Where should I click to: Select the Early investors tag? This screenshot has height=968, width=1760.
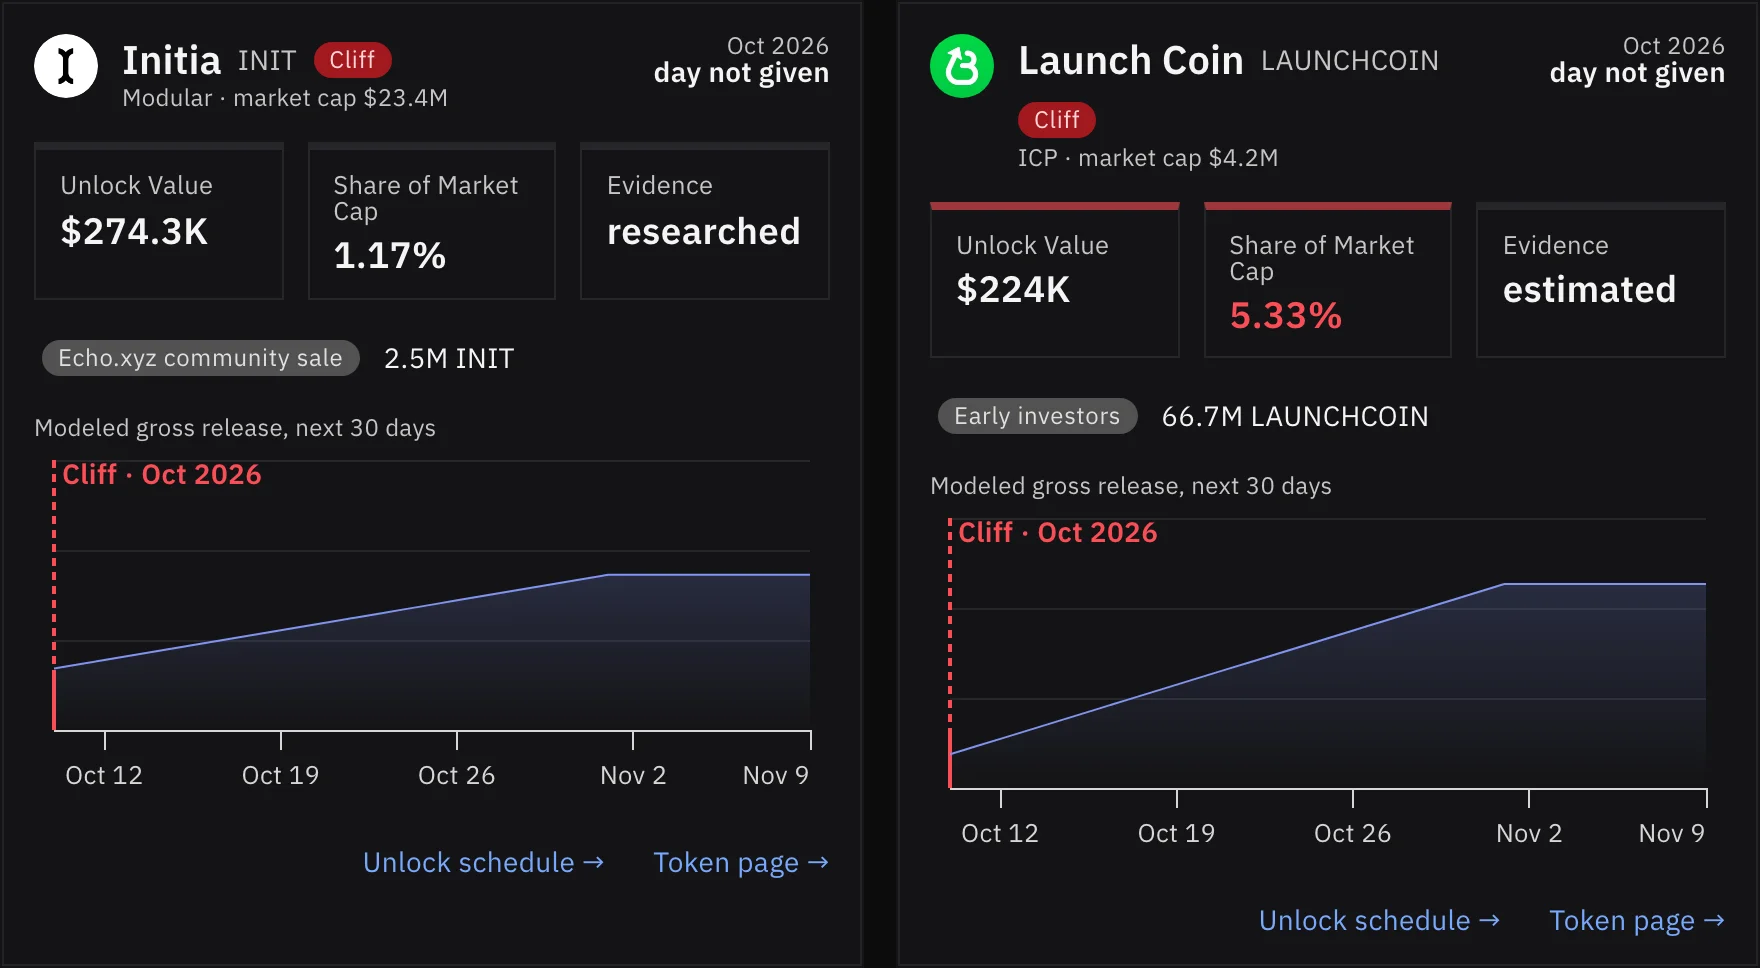coord(1037,416)
